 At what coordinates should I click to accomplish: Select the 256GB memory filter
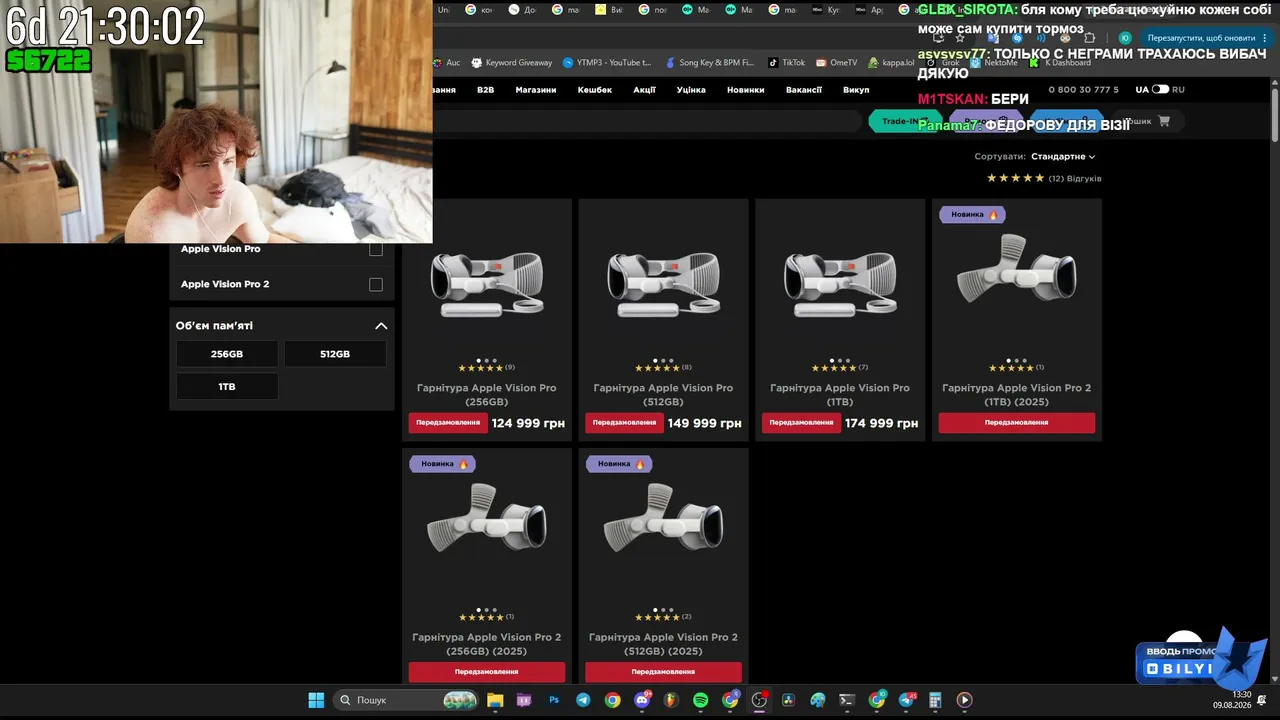227,354
